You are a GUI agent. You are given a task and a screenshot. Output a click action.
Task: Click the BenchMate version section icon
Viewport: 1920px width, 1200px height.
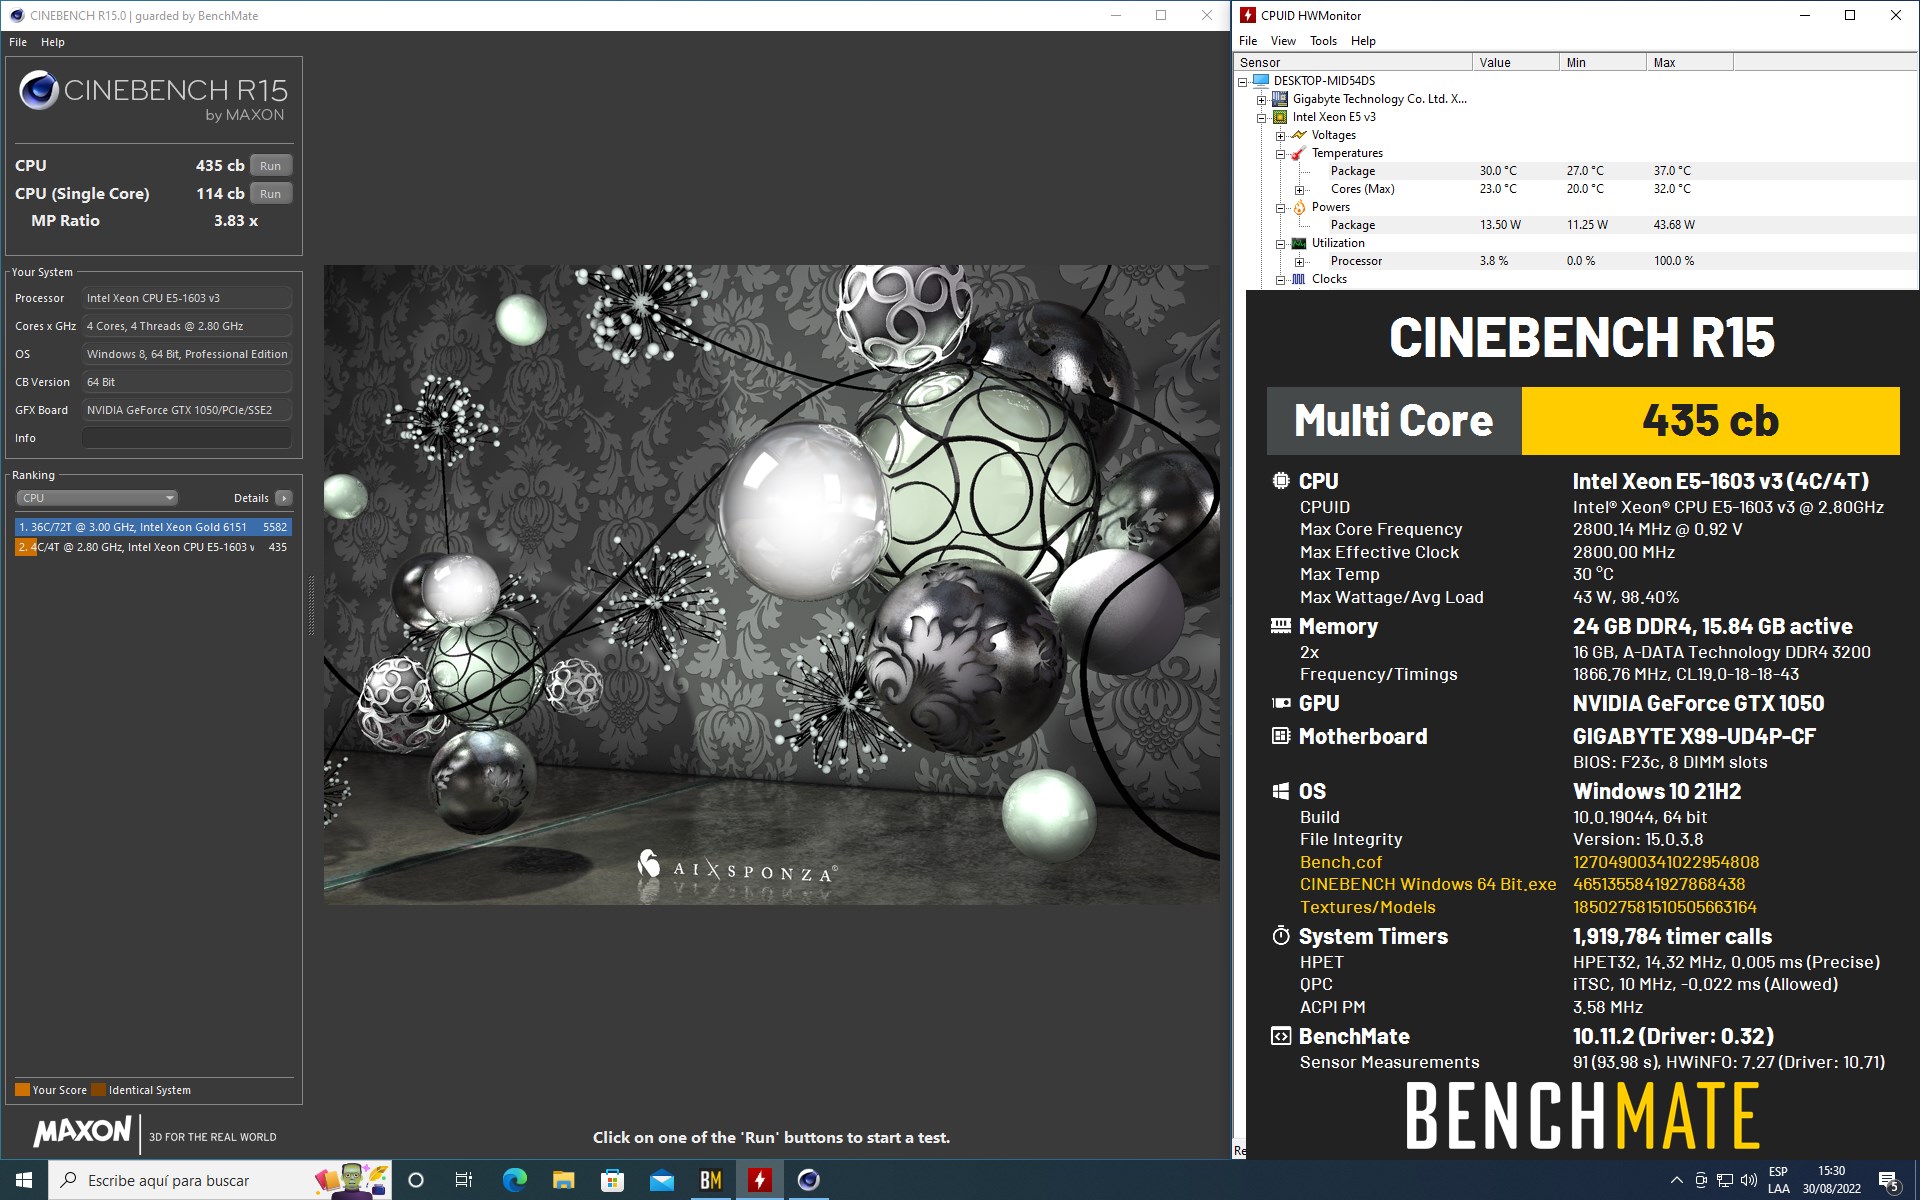point(1280,1036)
